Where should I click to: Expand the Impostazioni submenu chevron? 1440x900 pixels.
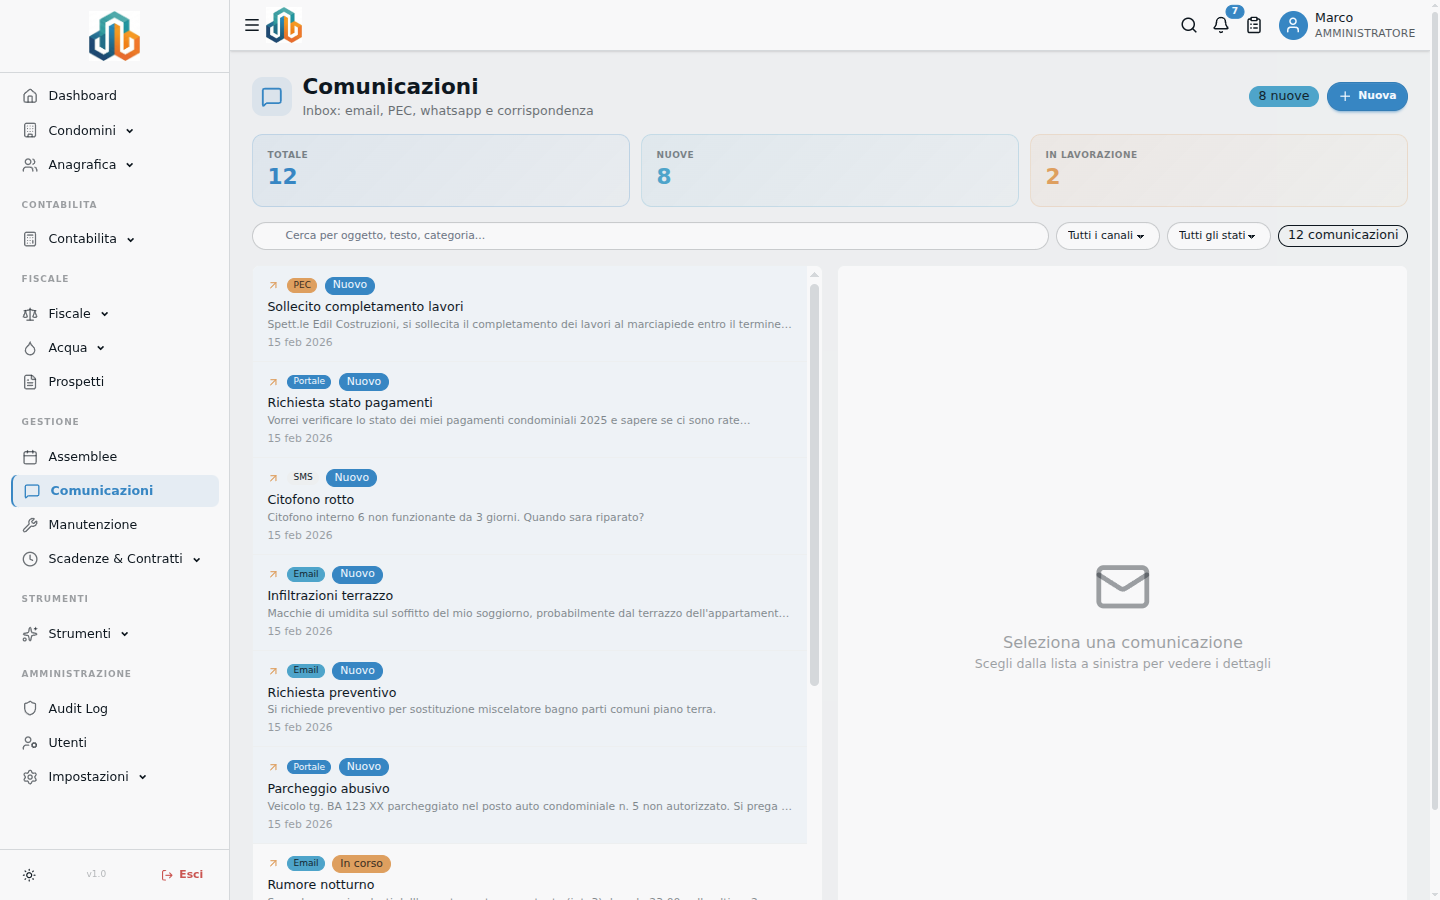(x=143, y=777)
